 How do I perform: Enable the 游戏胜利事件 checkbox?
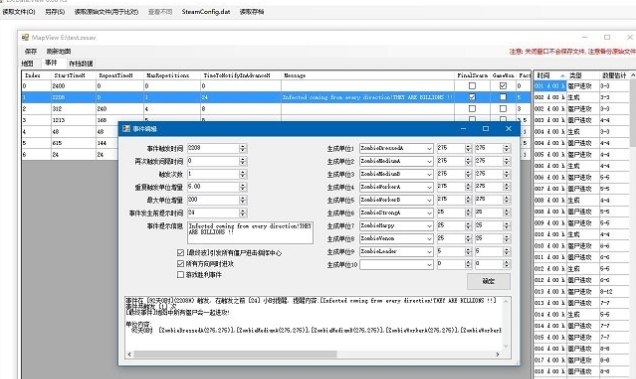coord(180,274)
